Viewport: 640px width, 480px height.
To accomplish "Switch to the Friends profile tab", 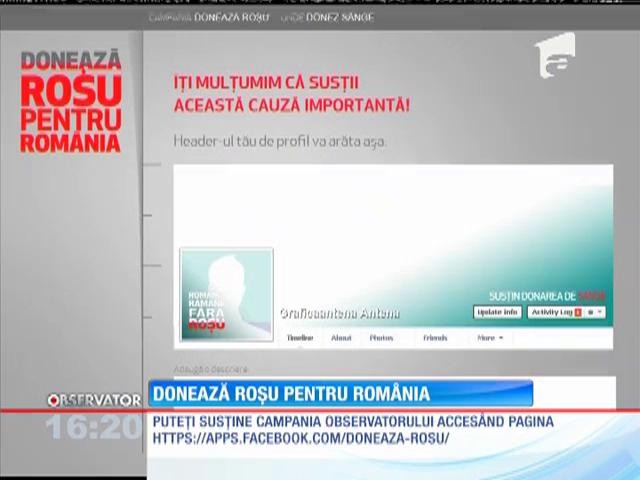I will coord(435,338).
